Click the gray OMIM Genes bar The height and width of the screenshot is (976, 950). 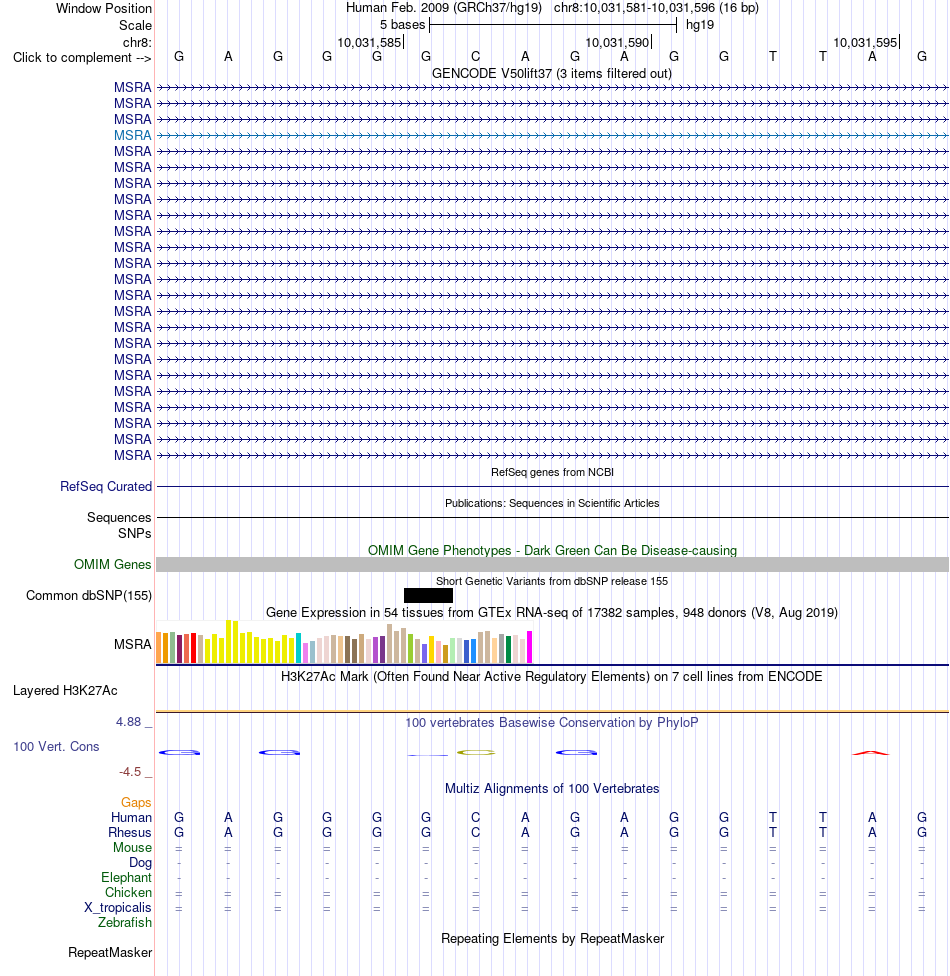click(x=552, y=565)
